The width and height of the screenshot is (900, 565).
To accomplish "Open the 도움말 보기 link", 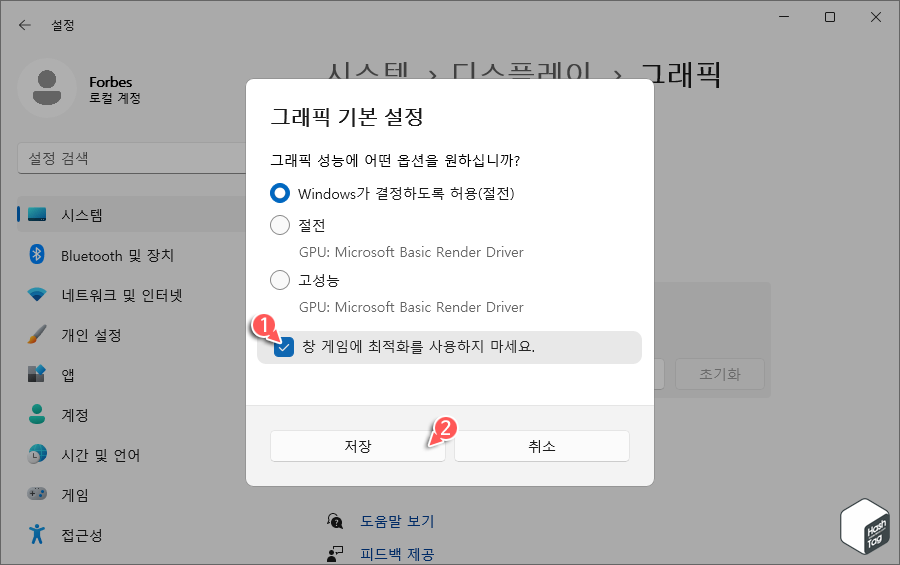I will coord(397,521).
